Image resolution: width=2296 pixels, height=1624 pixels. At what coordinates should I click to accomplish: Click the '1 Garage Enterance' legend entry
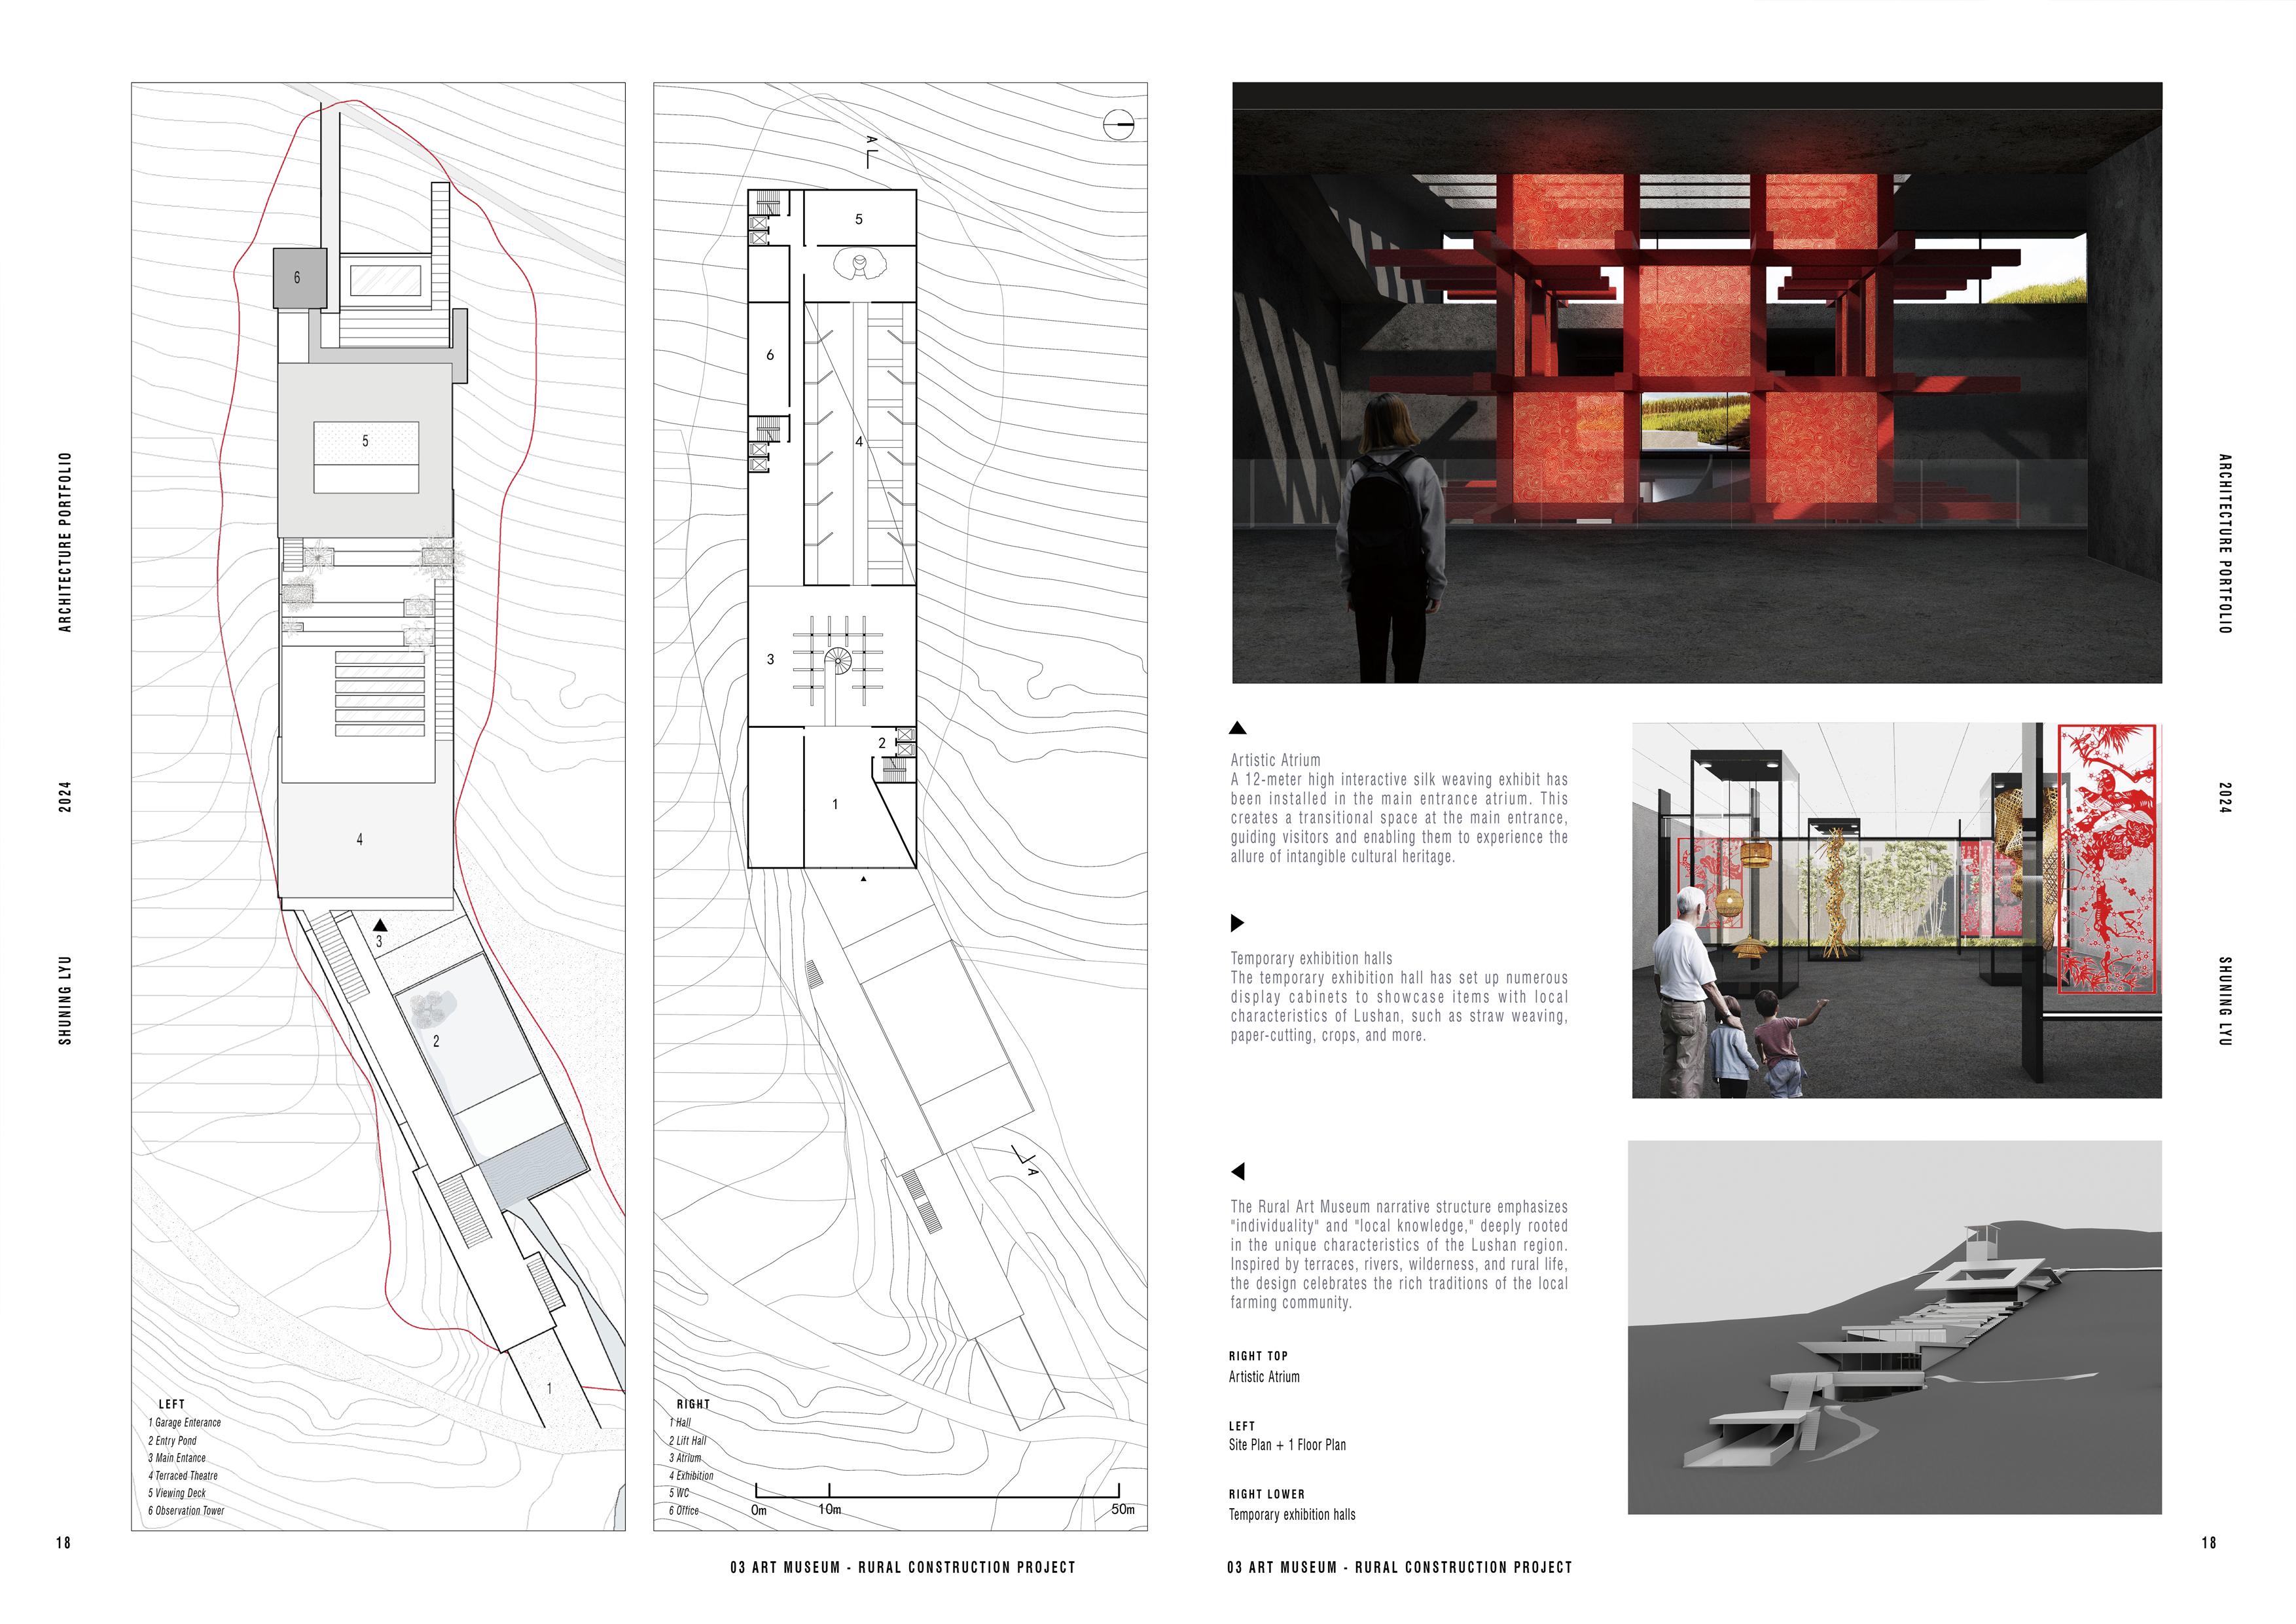click(185, 1422)
